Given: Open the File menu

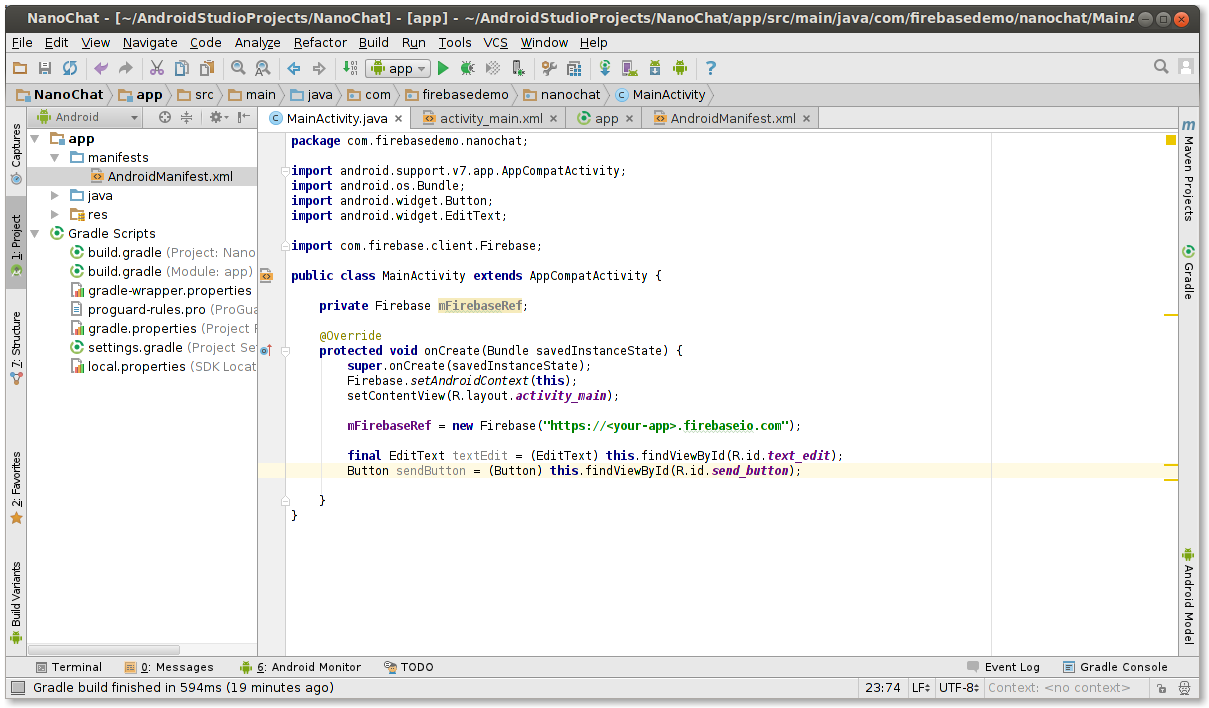Looking at the screenshot, I should [x=22, y=42].
